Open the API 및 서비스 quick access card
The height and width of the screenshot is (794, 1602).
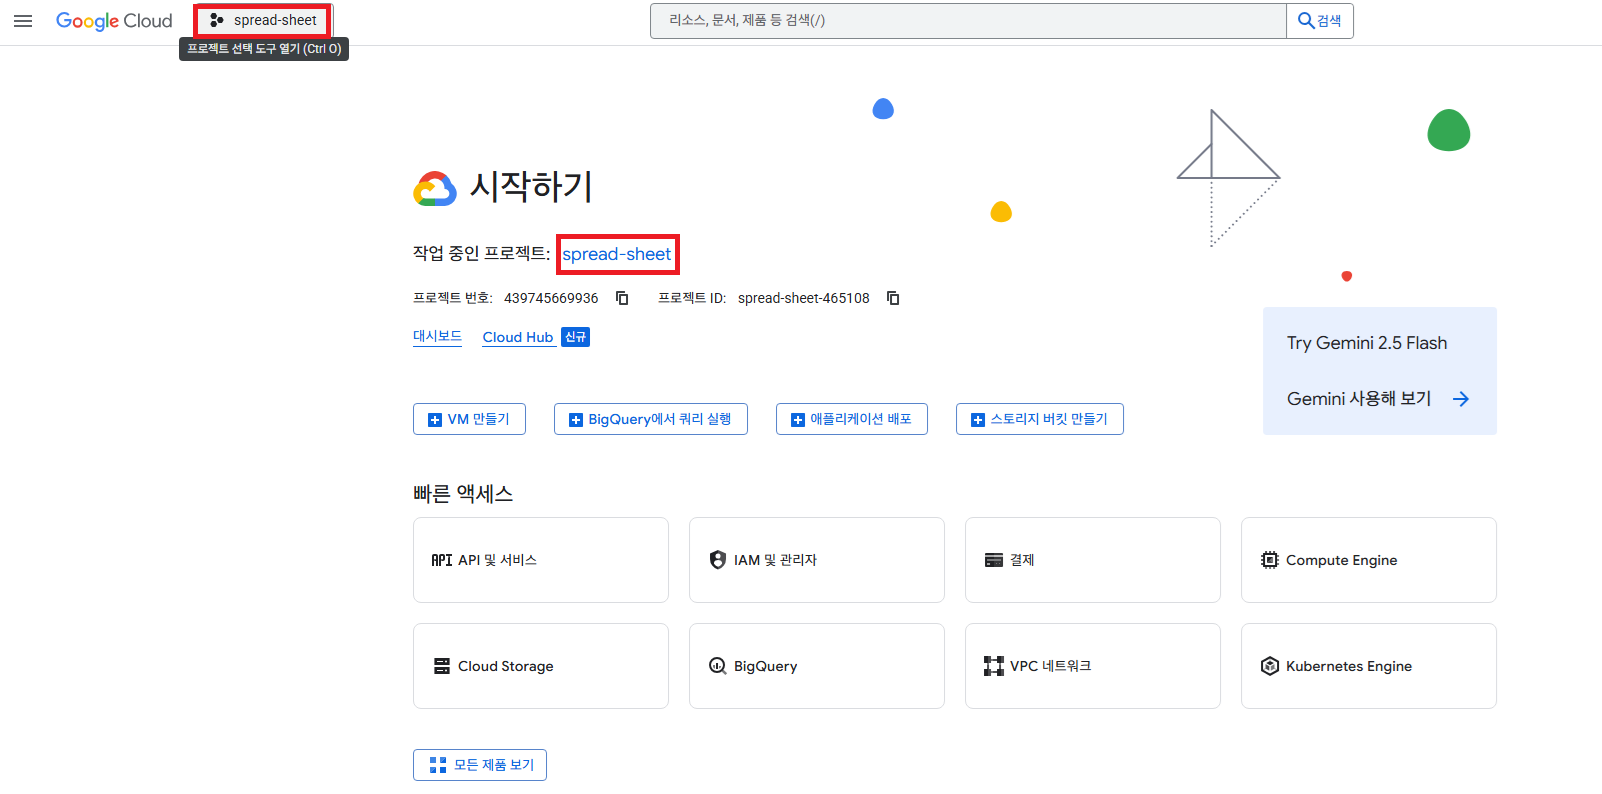[541, 560]
